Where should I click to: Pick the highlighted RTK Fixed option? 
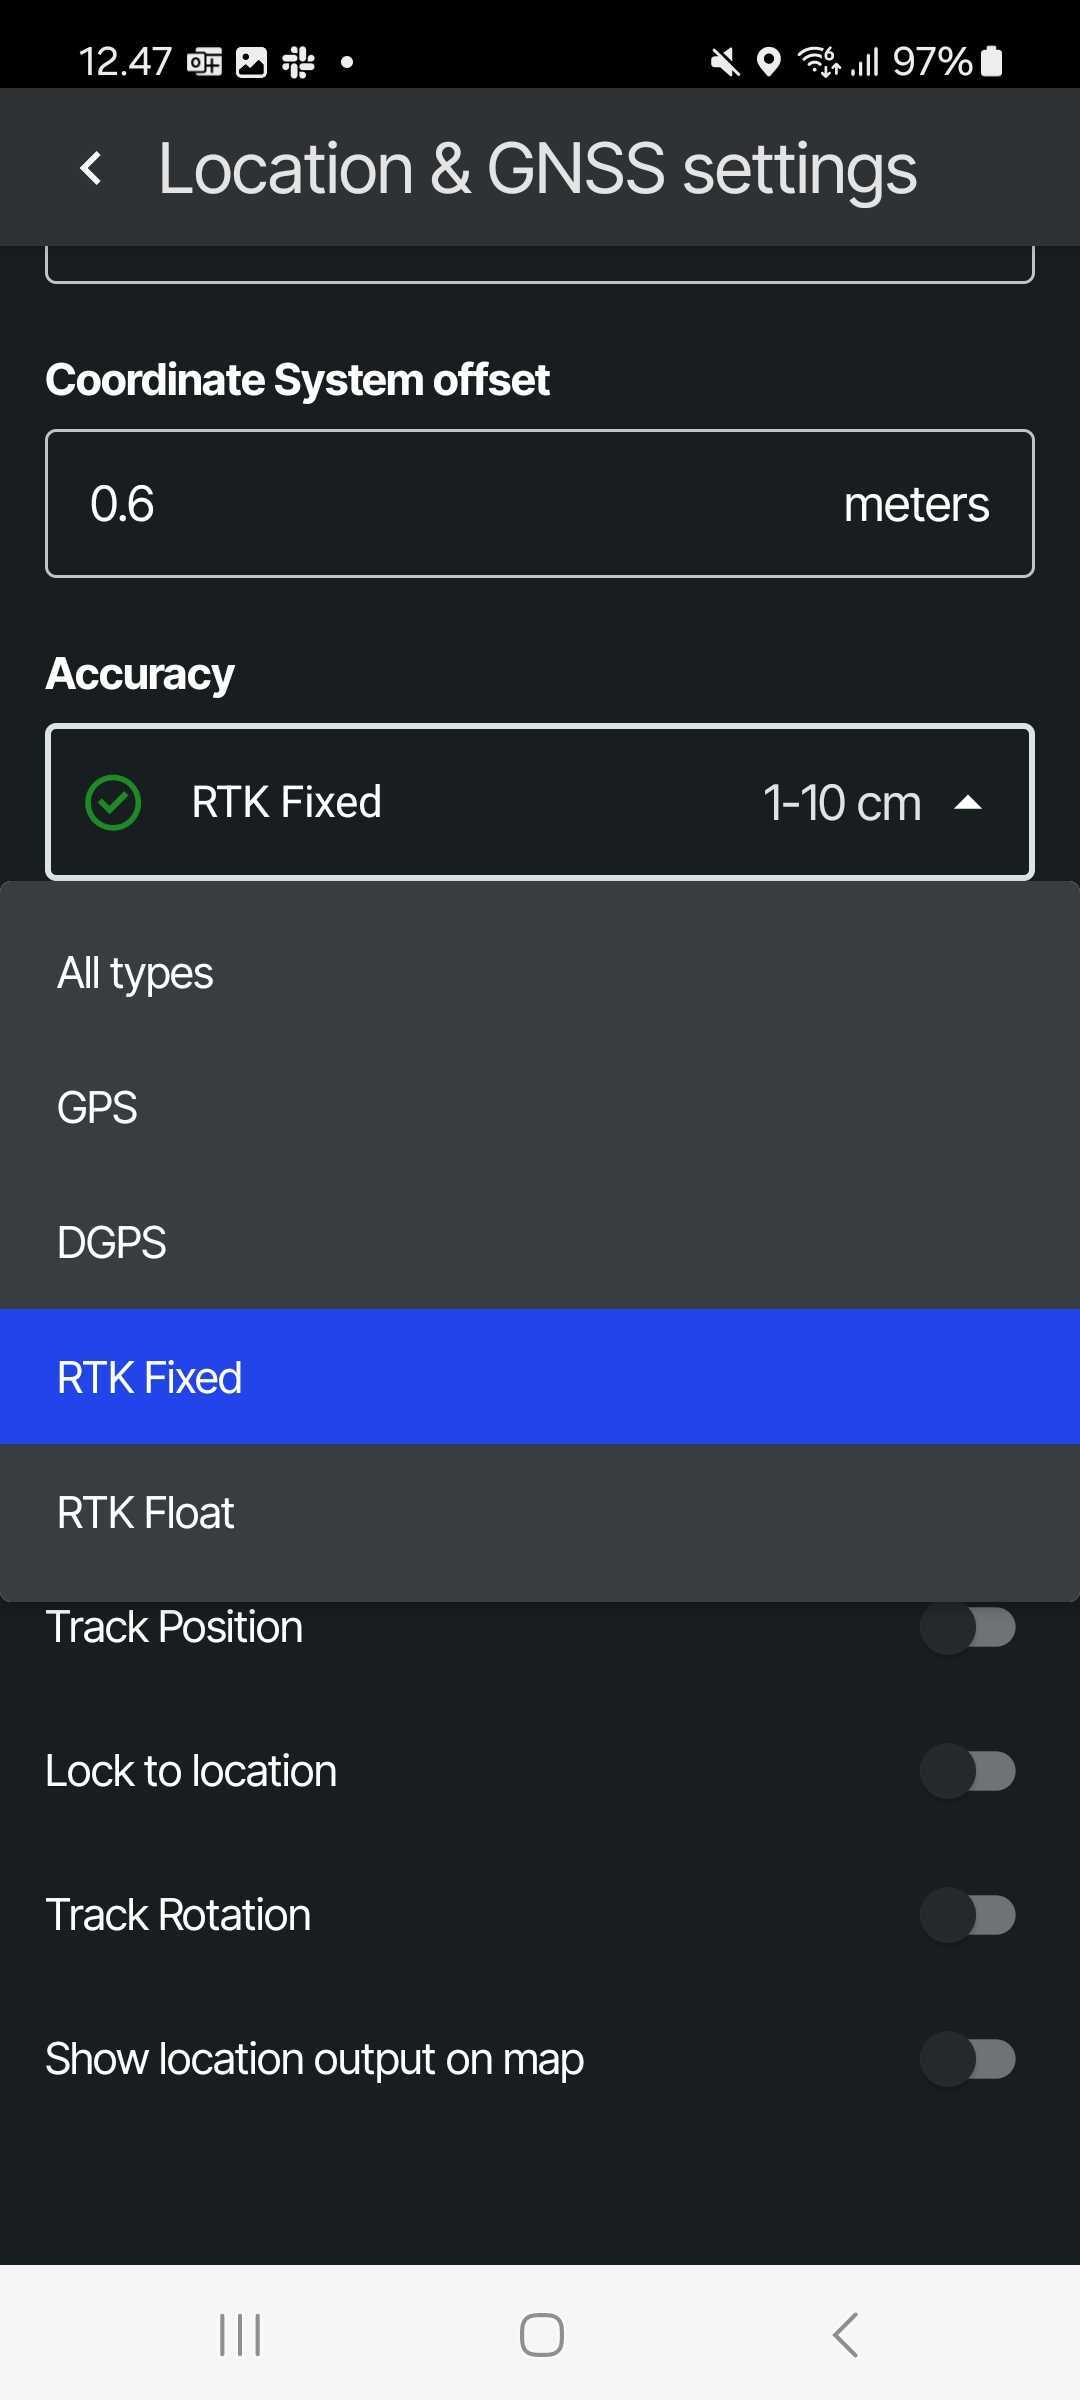pos(540,1377)
